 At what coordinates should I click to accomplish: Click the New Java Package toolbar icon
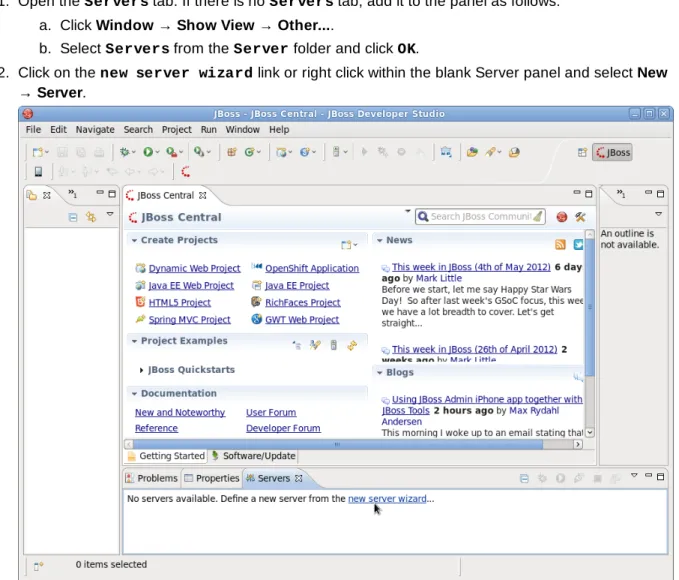point(232,152)
